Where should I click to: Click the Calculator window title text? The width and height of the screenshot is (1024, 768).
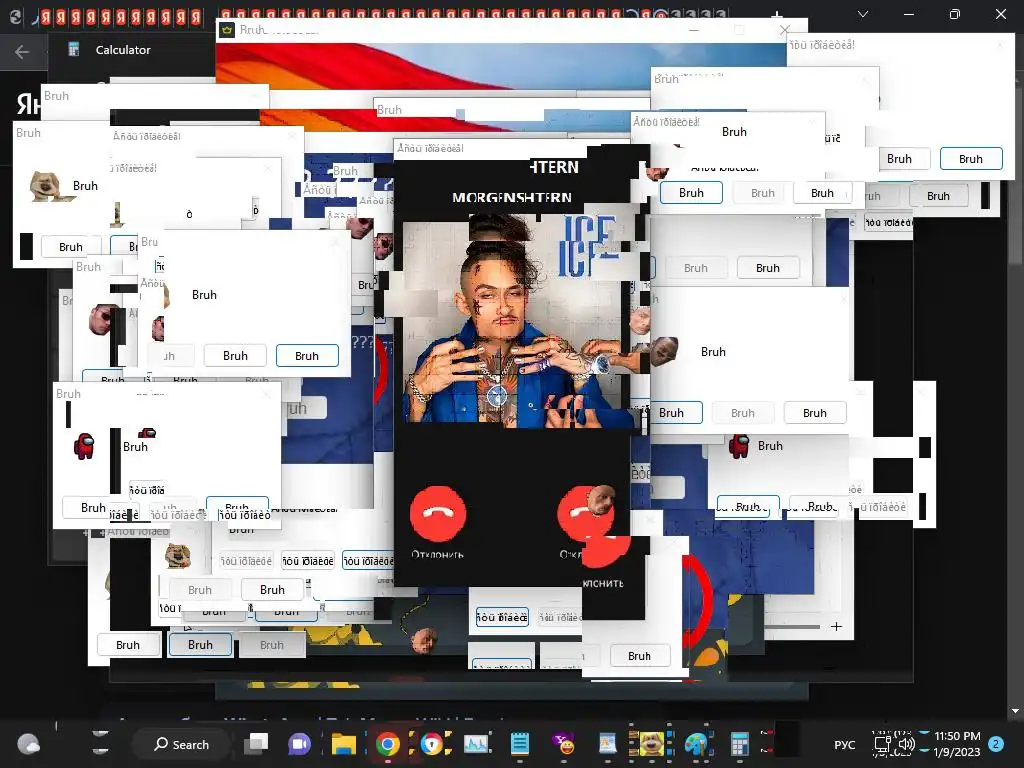(x=123, y=50)
